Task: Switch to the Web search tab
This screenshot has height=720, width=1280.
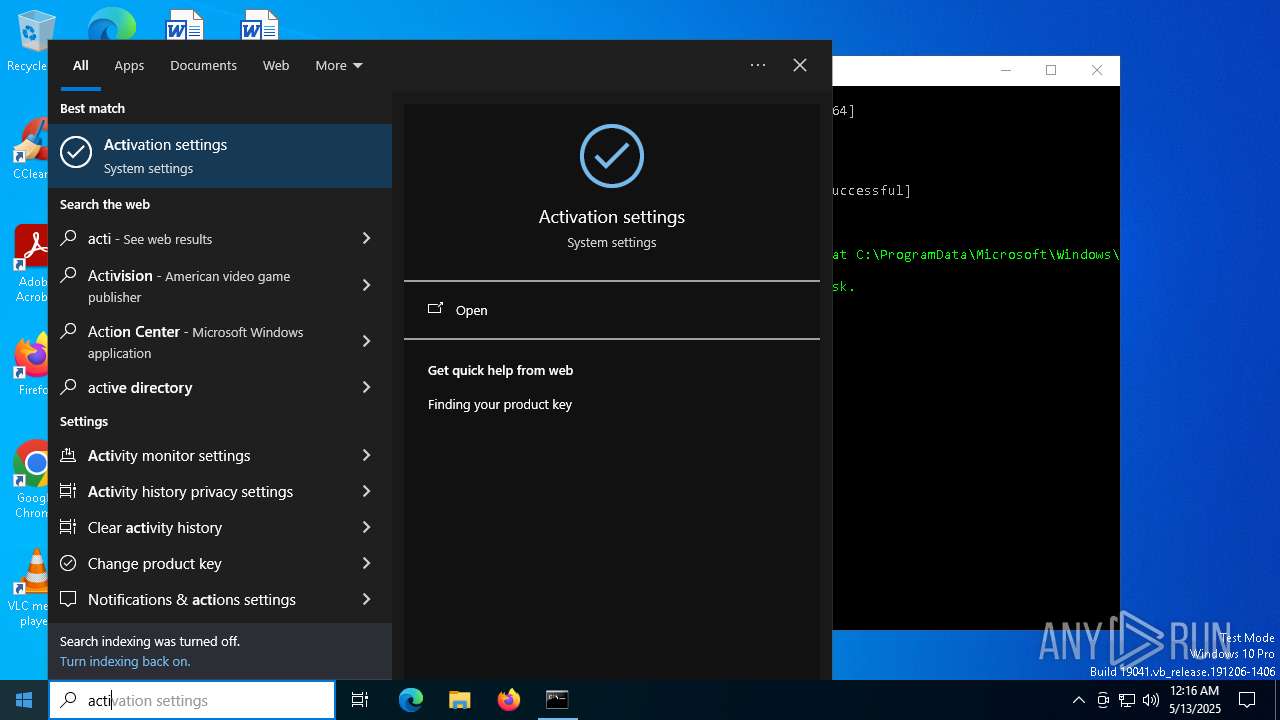Action: pyautogui.click(x=276, y=65)
